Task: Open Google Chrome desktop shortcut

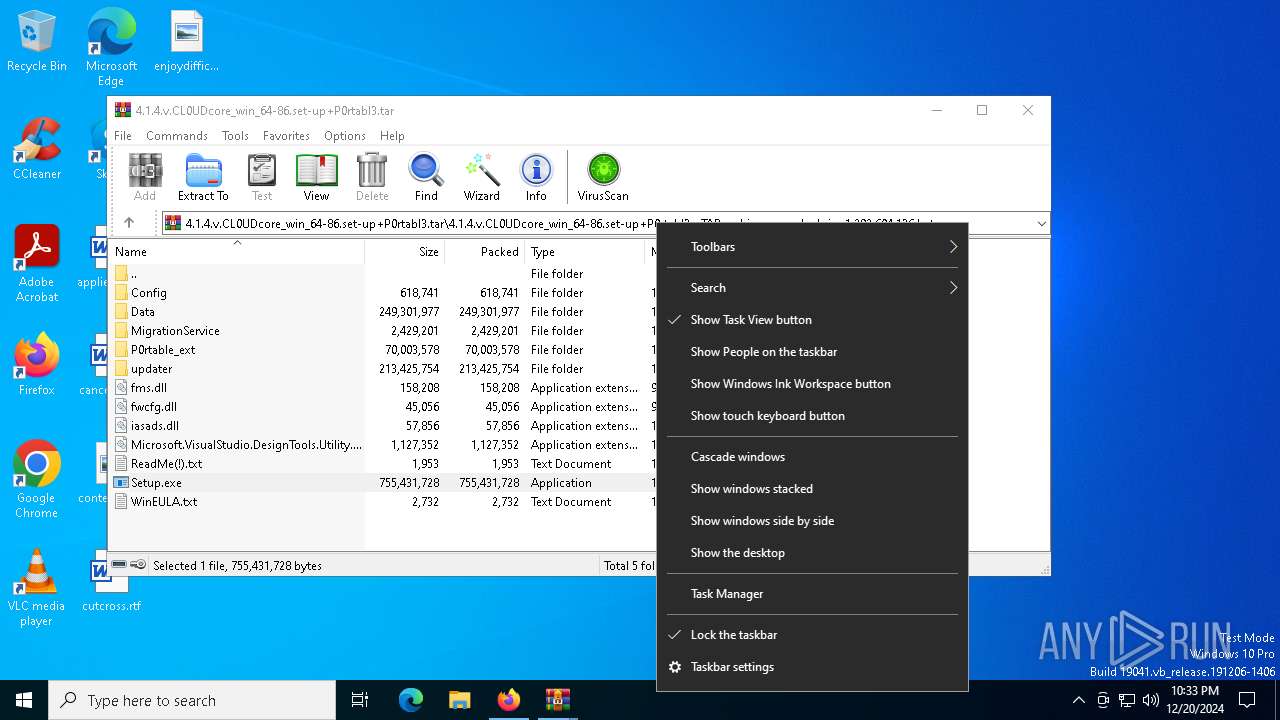Action: [37, 480]
